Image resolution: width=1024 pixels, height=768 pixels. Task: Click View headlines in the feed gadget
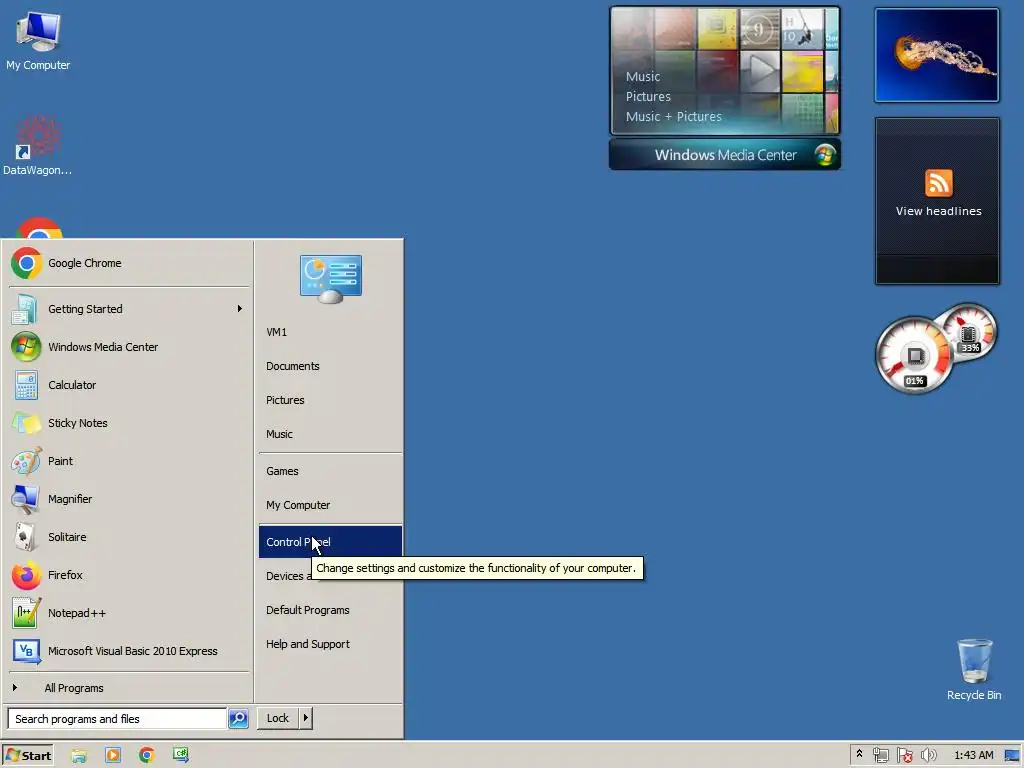(x=938, y=211)
